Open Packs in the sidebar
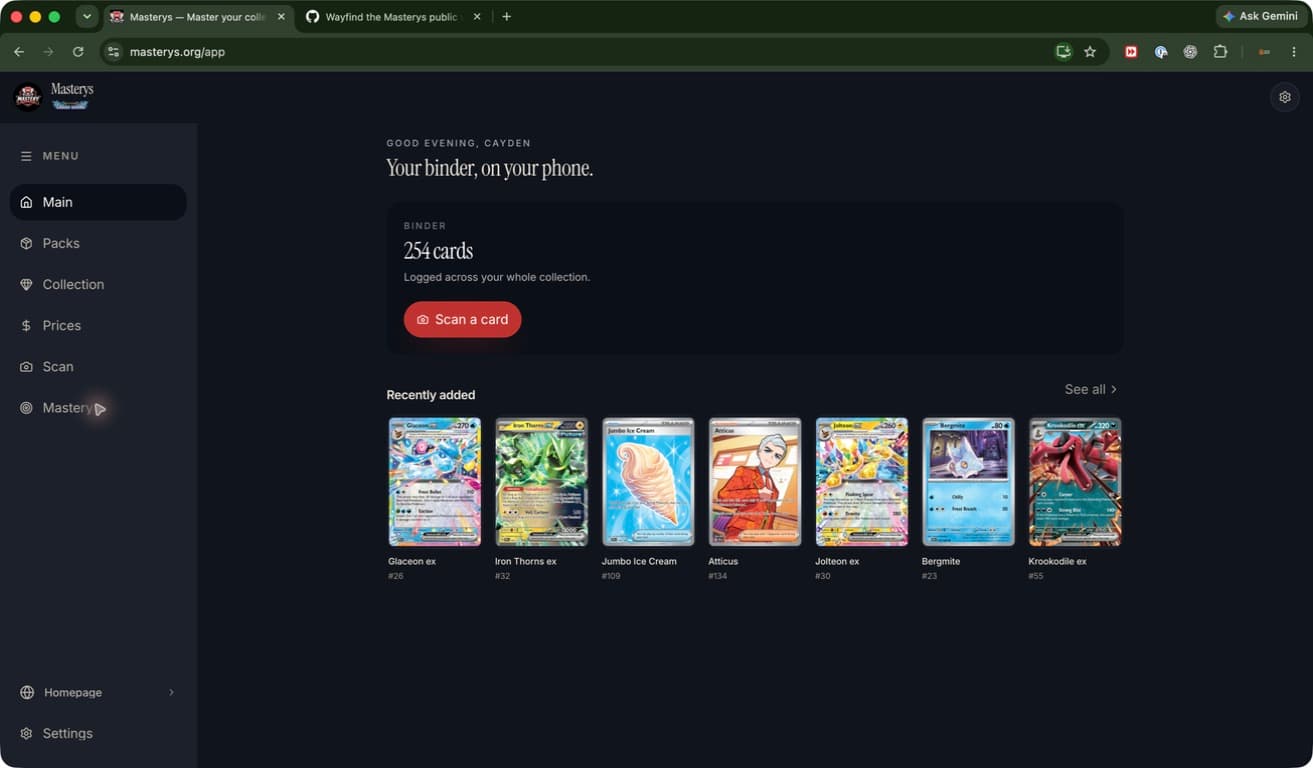Viewport: 1313px width, 768px height. (98, 243)
